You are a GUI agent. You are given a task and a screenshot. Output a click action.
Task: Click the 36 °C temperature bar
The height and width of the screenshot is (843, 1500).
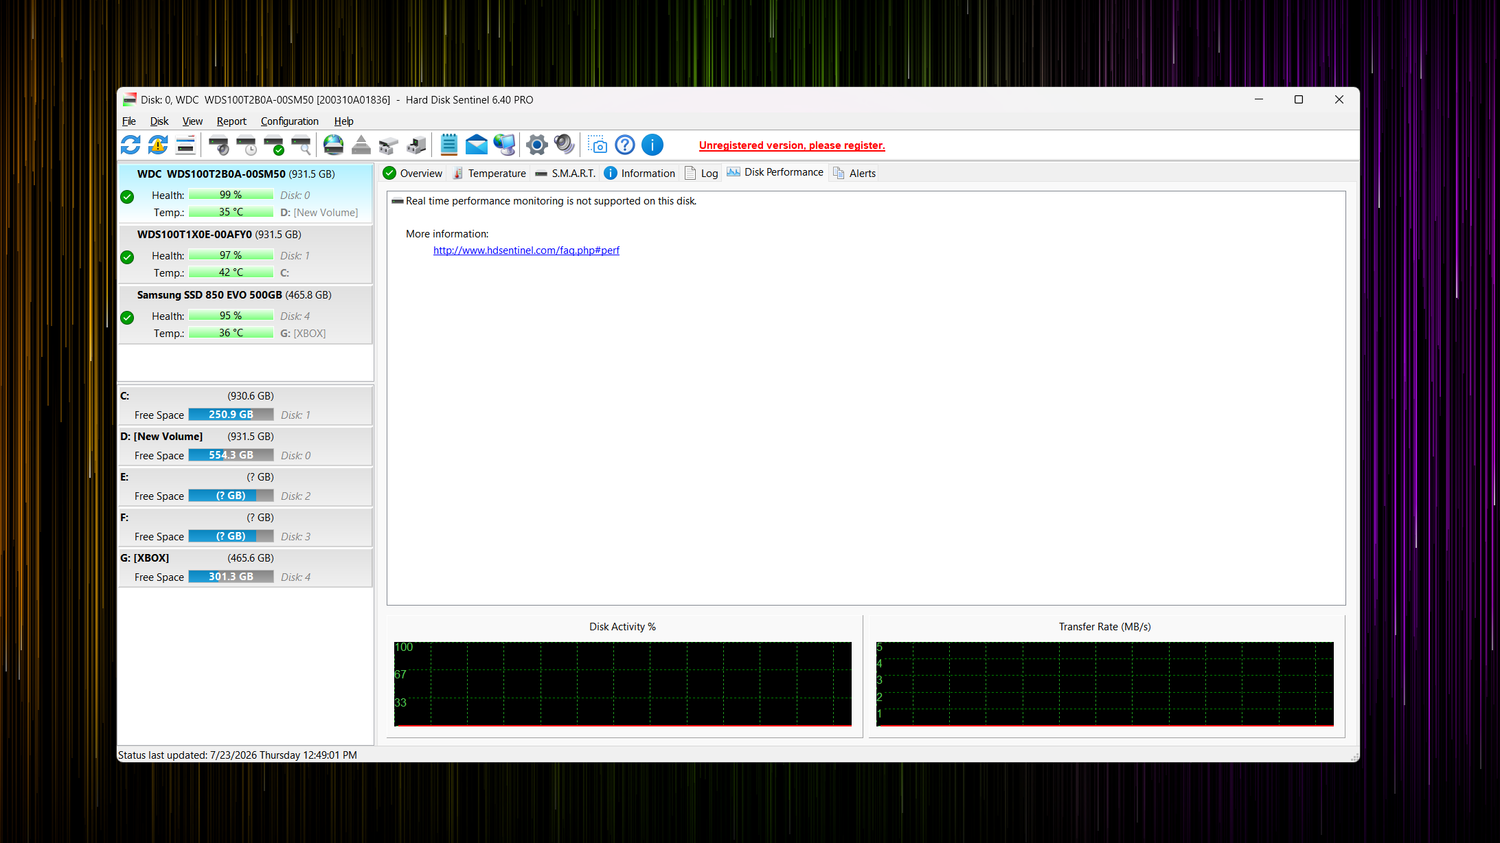pyautogui.click(x=231, y=333)
